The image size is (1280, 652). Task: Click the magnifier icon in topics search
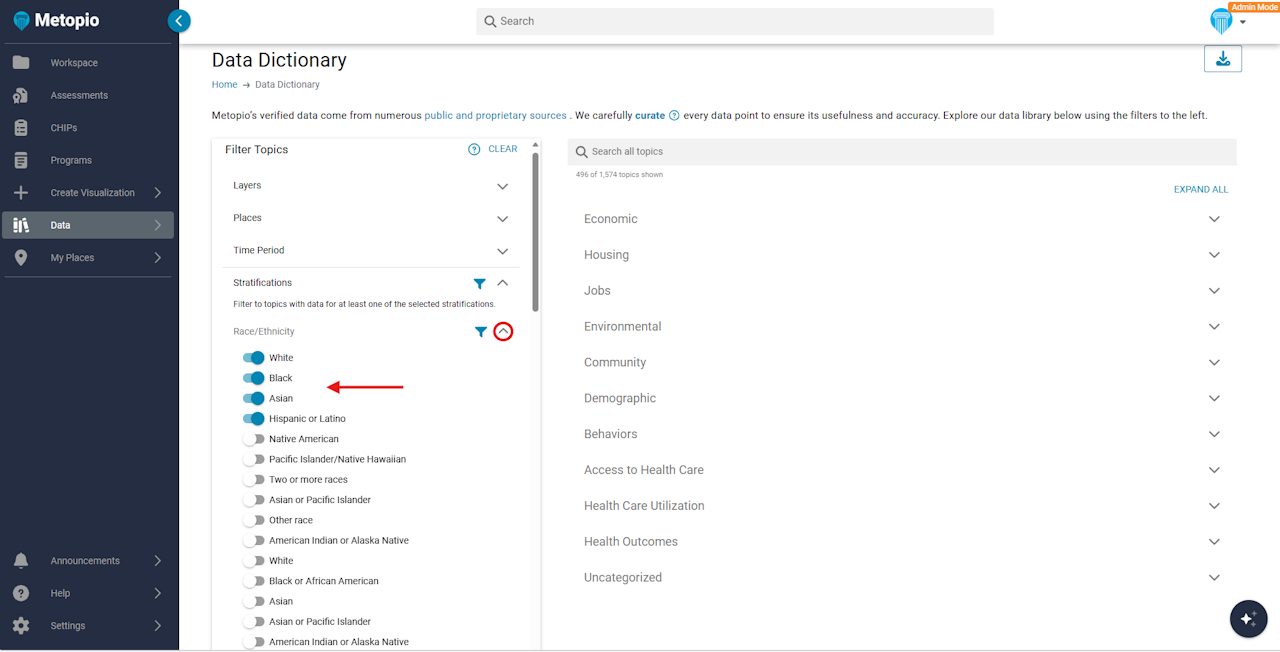pyautogui.click(x=581, y=152)
